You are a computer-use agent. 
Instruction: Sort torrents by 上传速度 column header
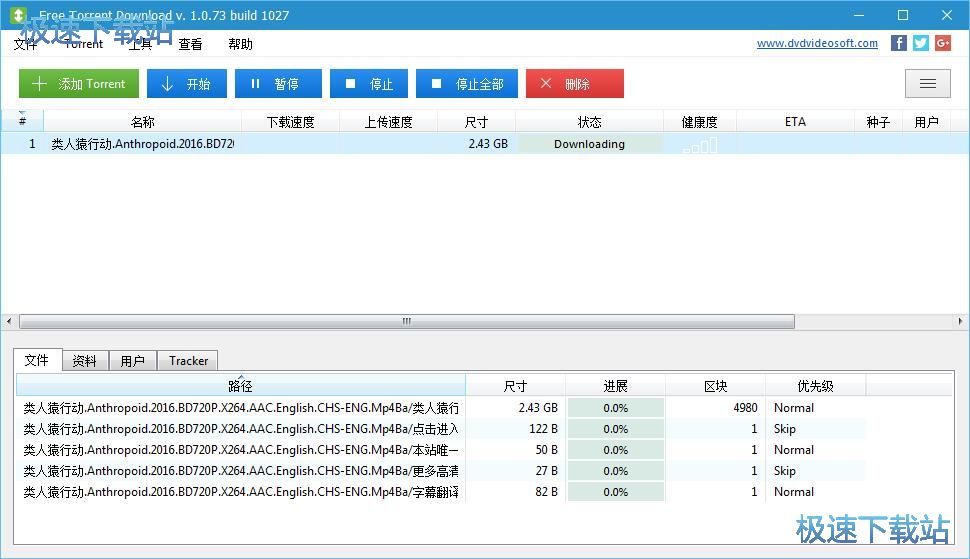click(388, 122)
